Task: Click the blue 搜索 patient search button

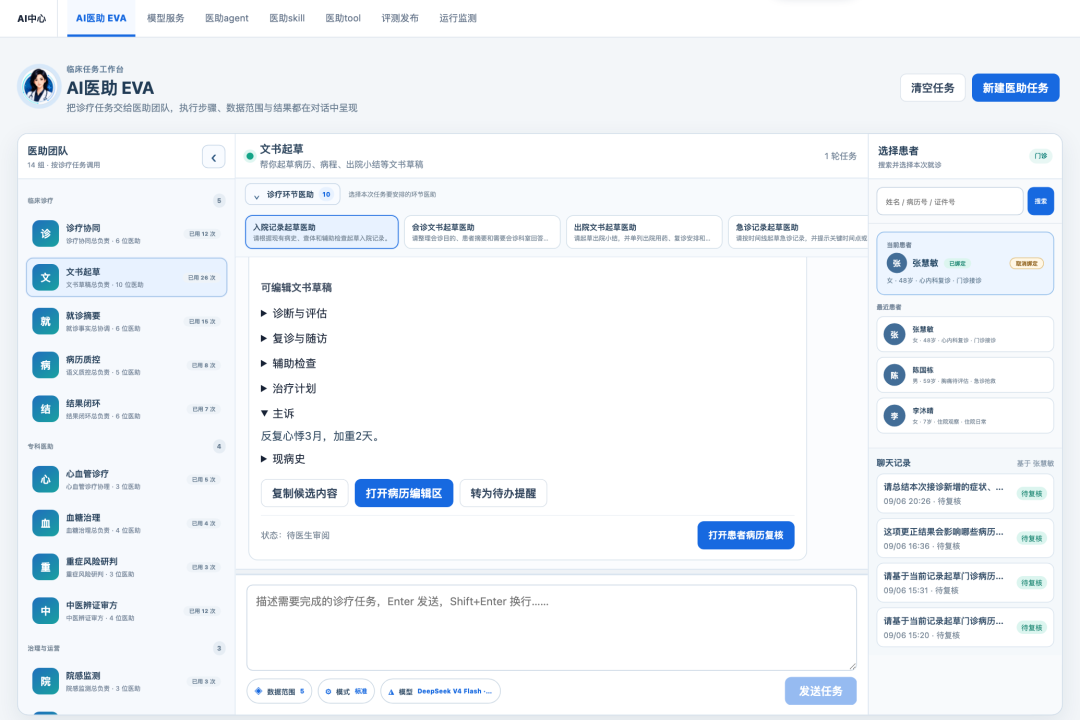Action: (x=1040, y=201)
